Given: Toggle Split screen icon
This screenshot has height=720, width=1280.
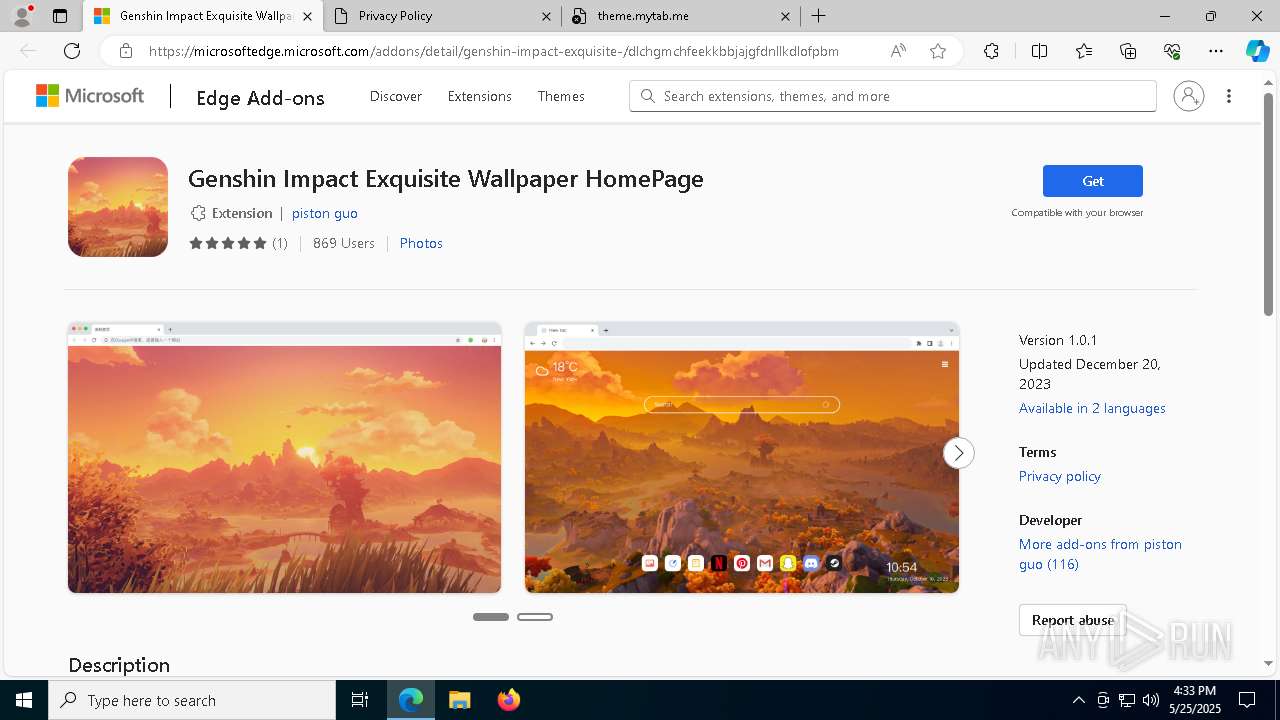Looking at the screenshot, I should (x=1039, y=51).
